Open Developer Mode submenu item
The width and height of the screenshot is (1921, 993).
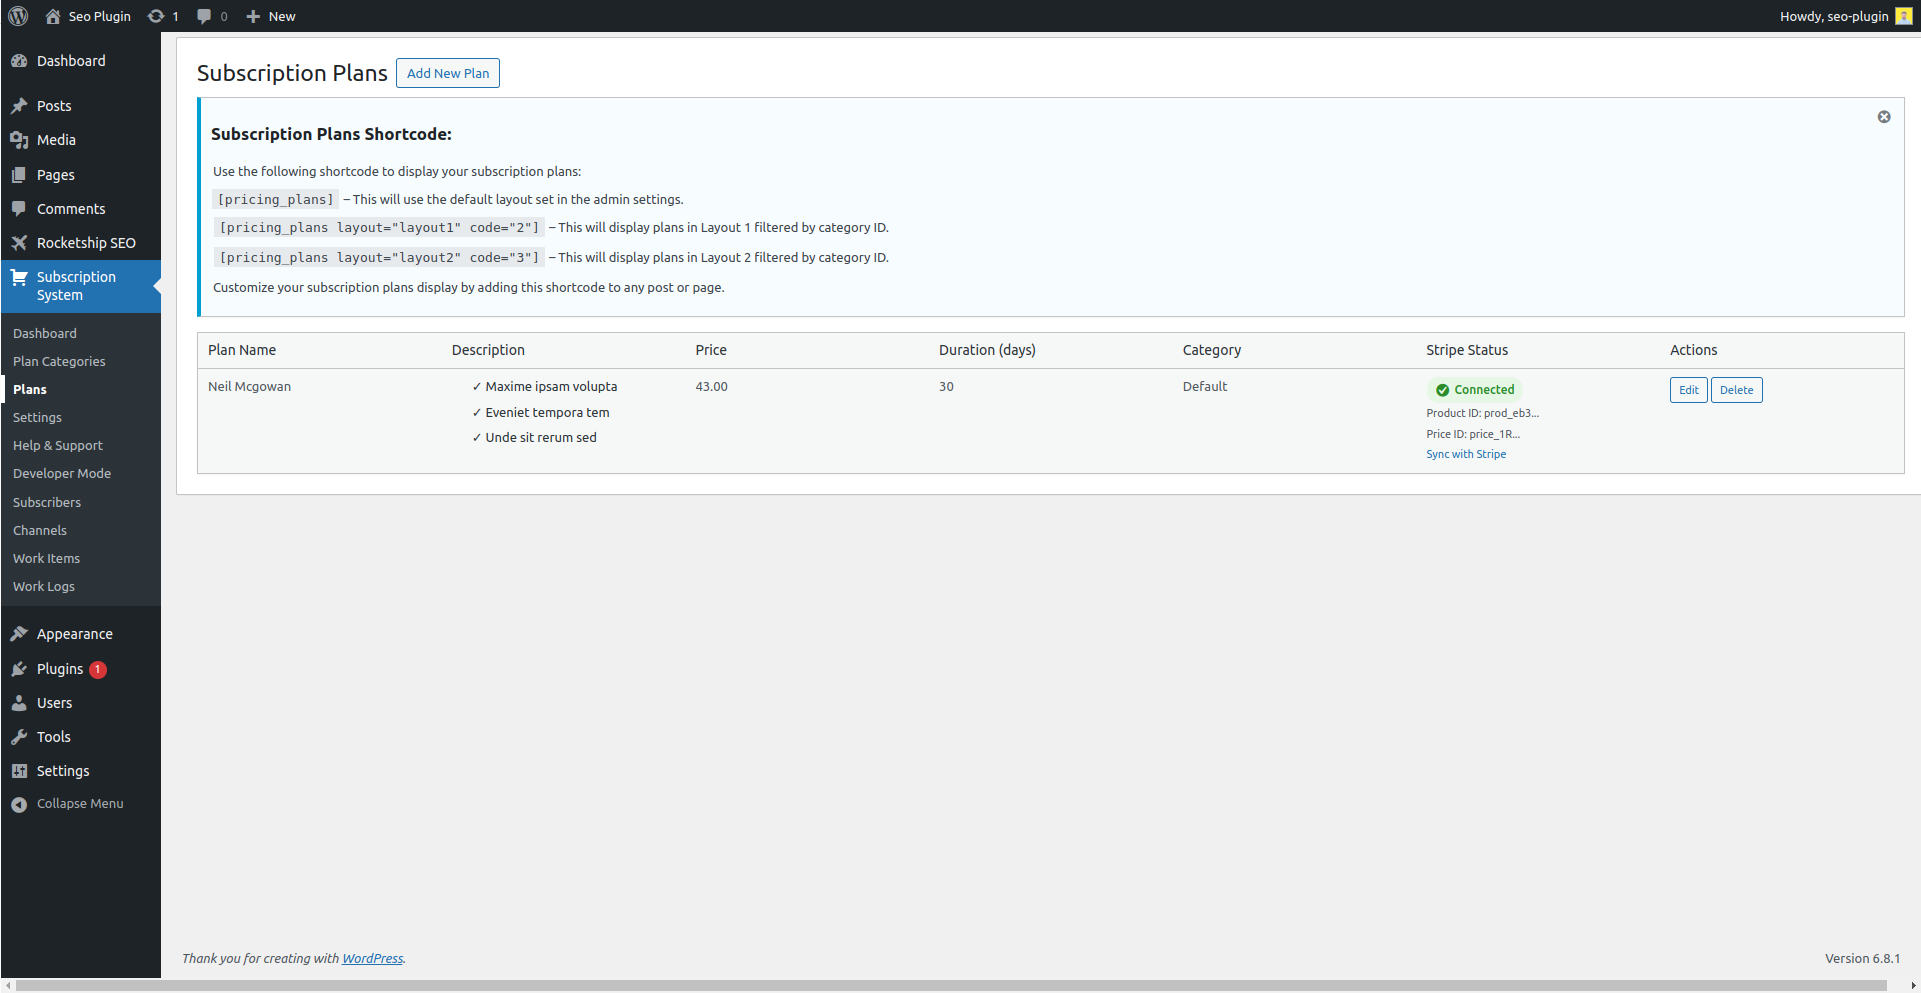(x=62, y=474)
